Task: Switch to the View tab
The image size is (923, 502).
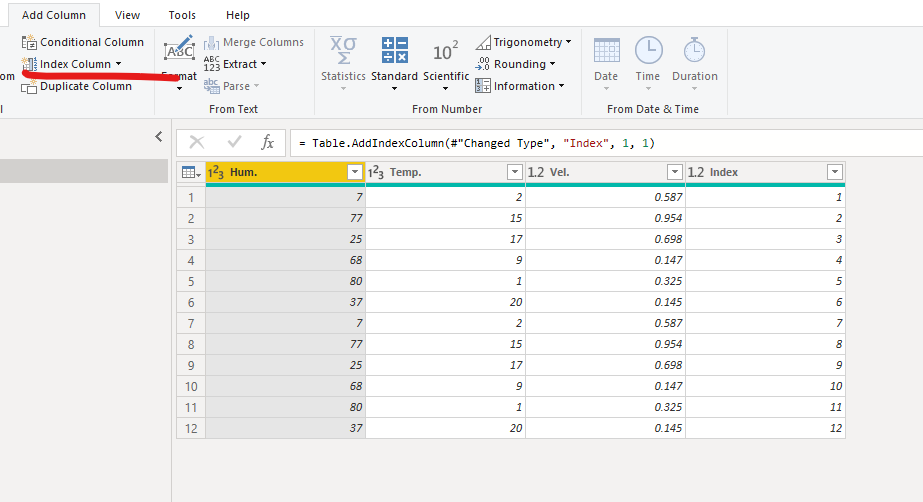Action: pos(127,15)
